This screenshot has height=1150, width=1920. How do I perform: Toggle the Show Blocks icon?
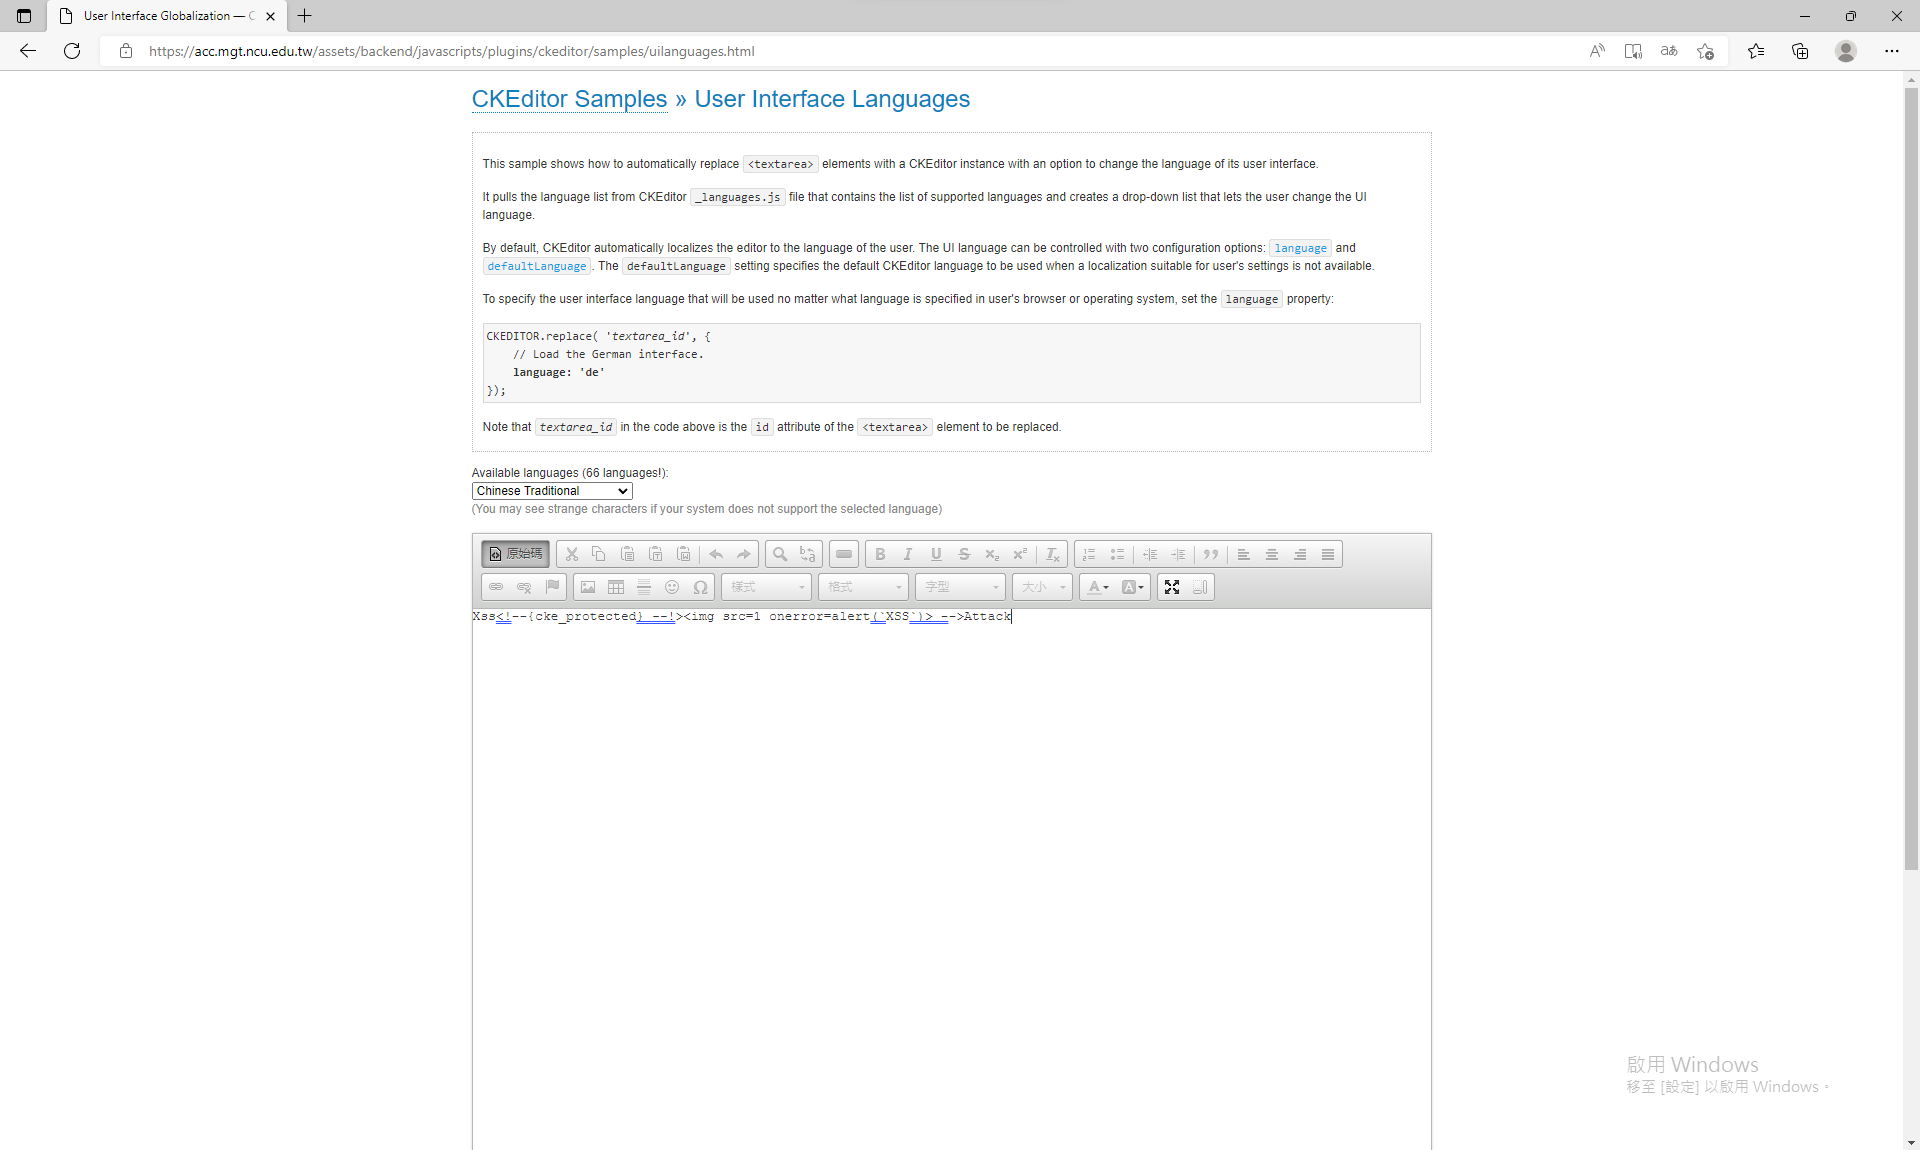(x=1200, y=587)
